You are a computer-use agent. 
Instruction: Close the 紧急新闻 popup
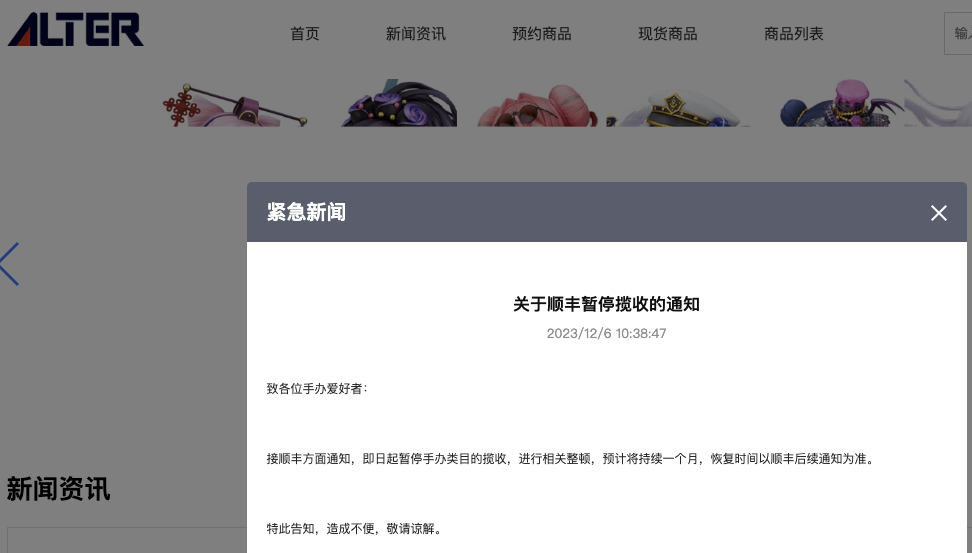click(939, 213)
